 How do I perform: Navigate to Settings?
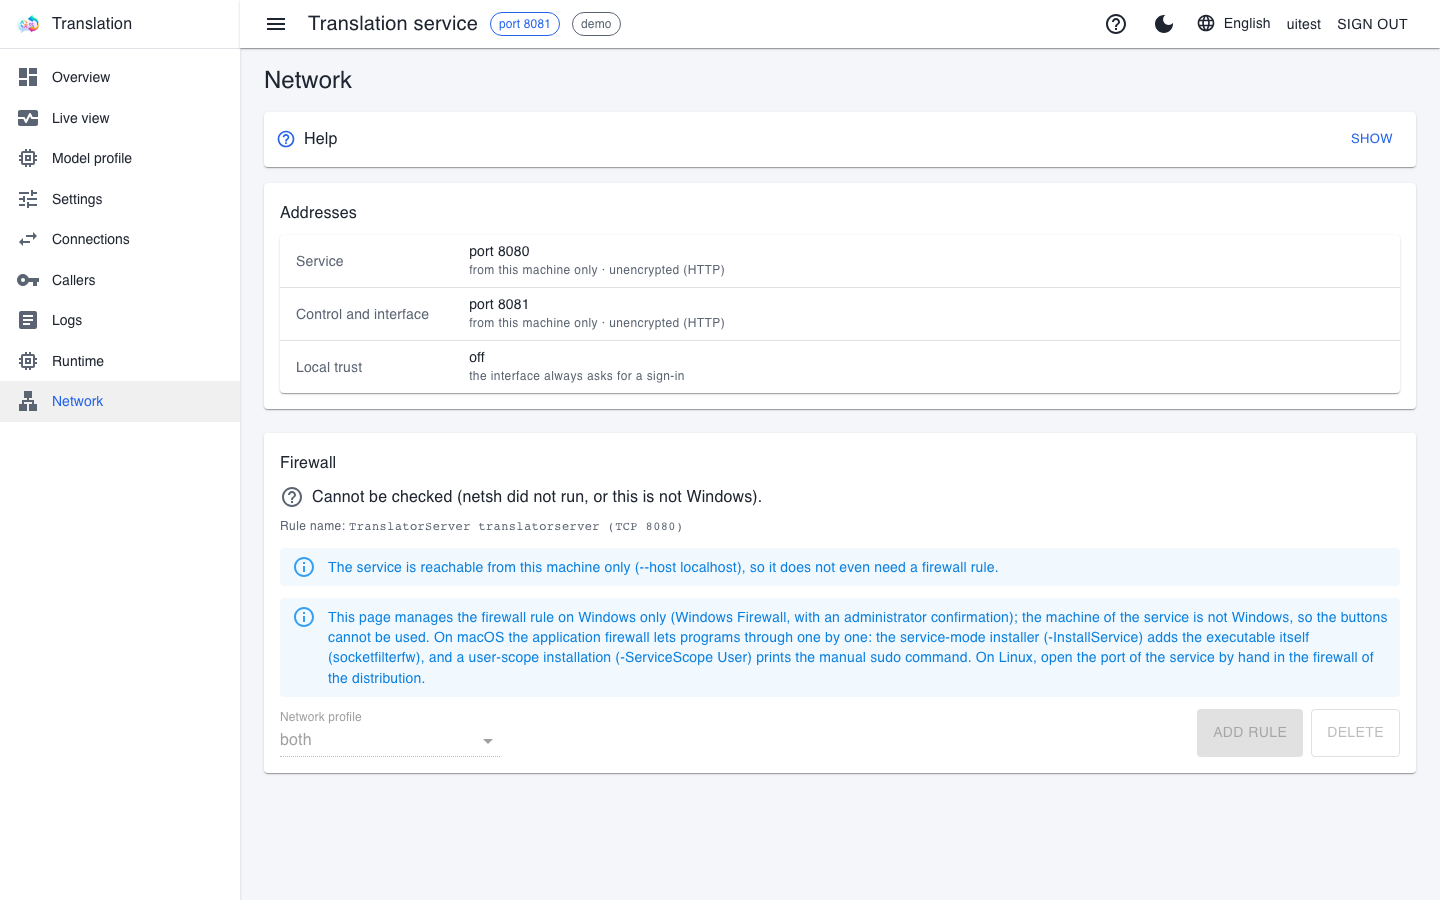click(x=120, y=199)
